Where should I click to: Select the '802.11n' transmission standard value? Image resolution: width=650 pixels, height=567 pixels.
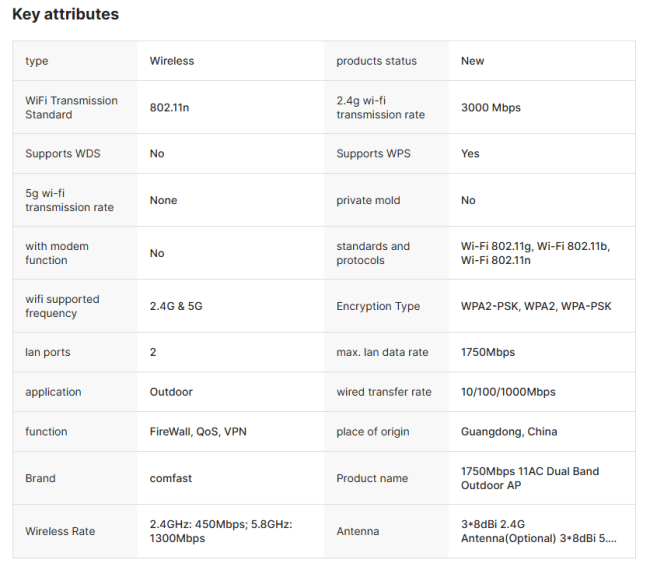click(x=169, y=107)
